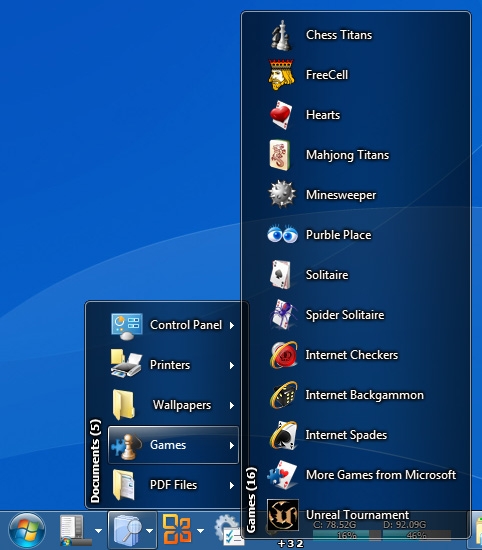Select PDF Files menu entry

[173, 485]
